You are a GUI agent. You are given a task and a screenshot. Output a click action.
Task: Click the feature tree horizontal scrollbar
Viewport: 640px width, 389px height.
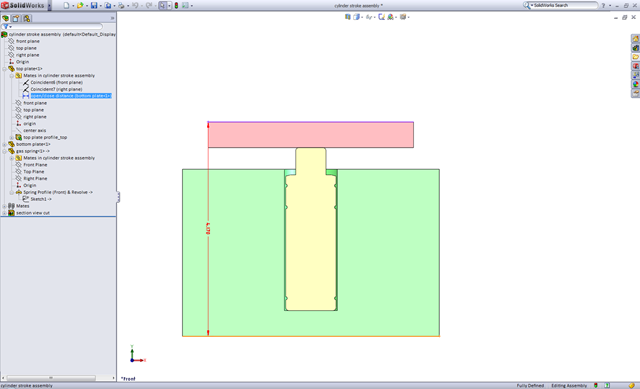coord(51,378)
